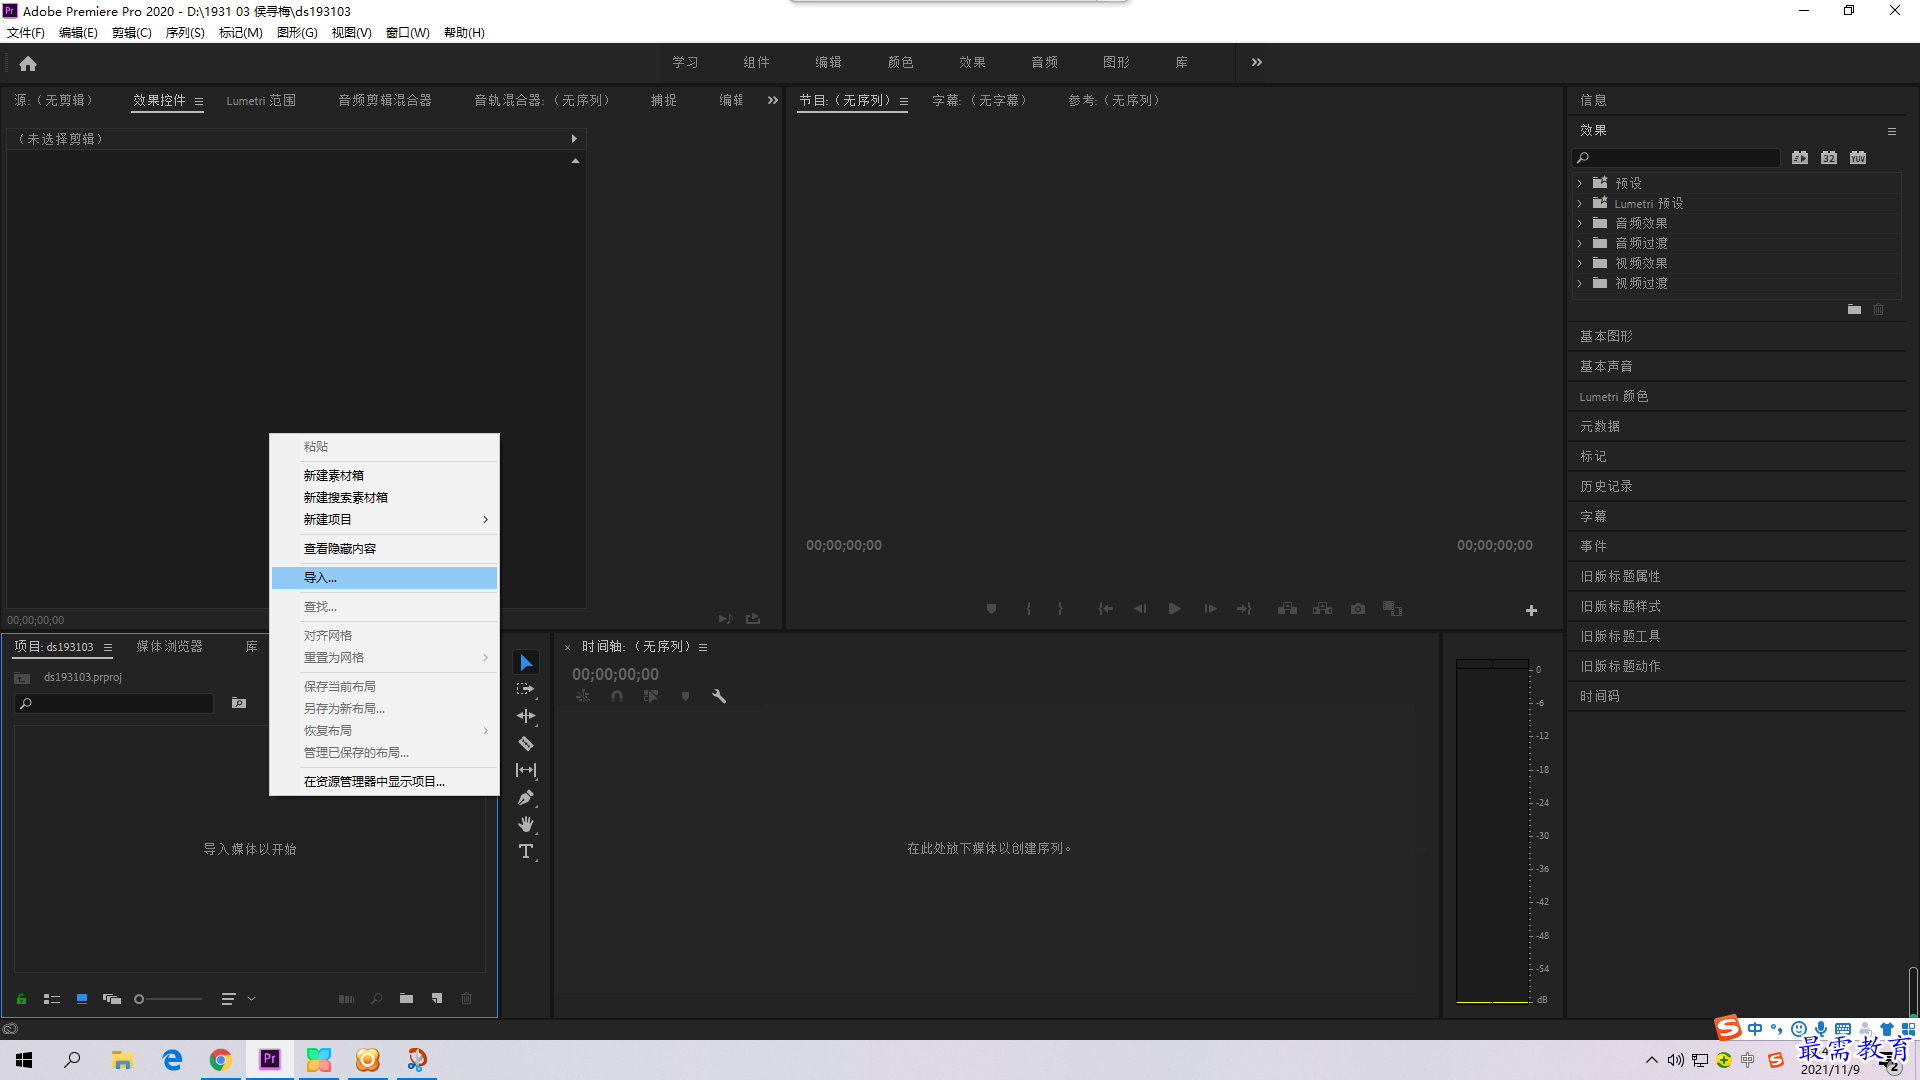This screenshot has height=1080, width=1920.
Task: Open the 颜色 workspace
Action: point(900,62)
